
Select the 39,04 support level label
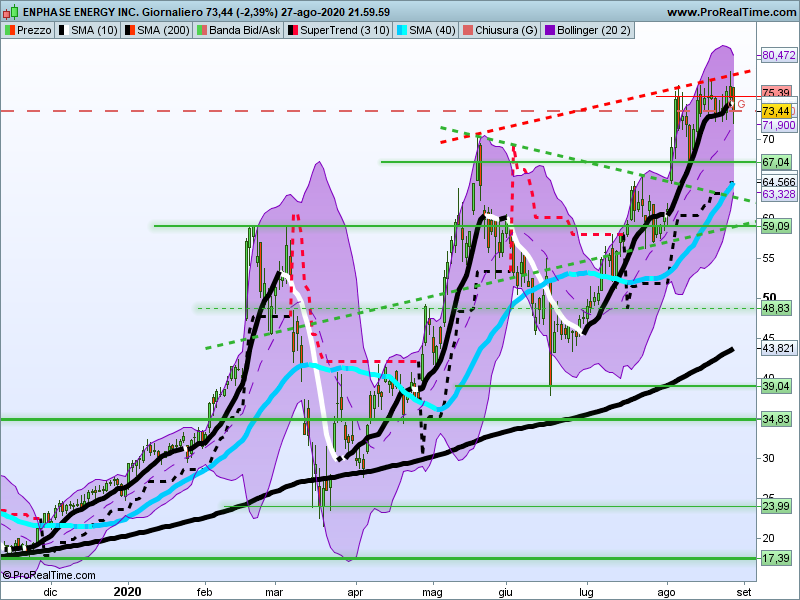click(x=776, y=386)
